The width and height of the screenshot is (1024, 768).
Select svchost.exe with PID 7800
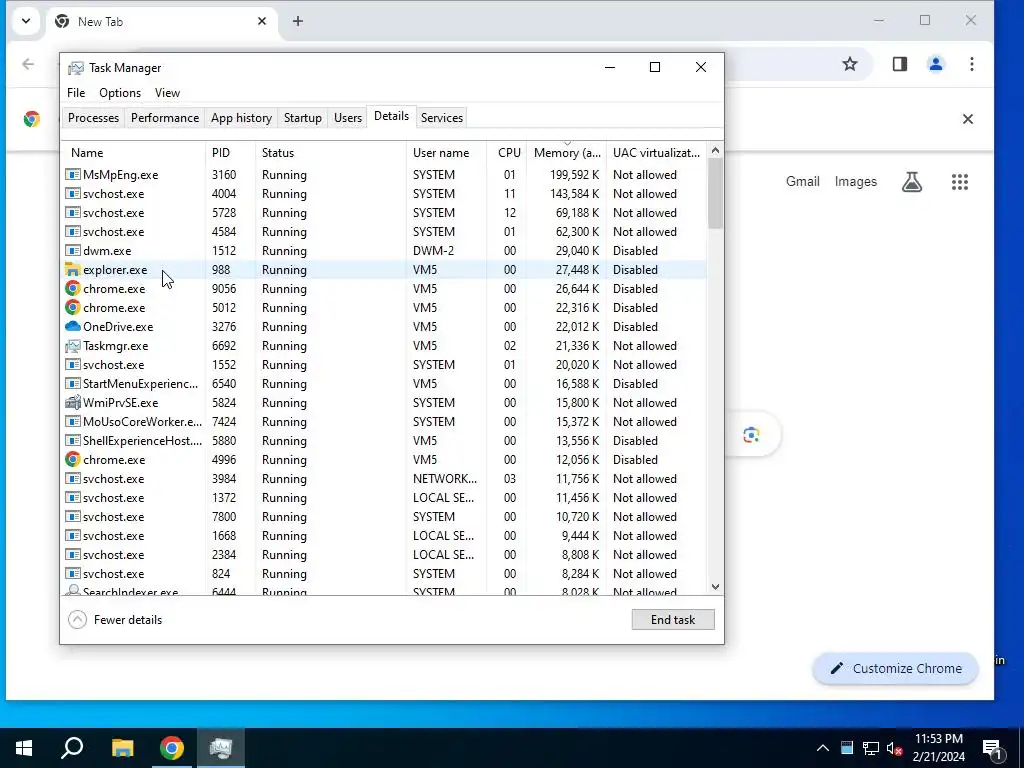tap(385, 517)
